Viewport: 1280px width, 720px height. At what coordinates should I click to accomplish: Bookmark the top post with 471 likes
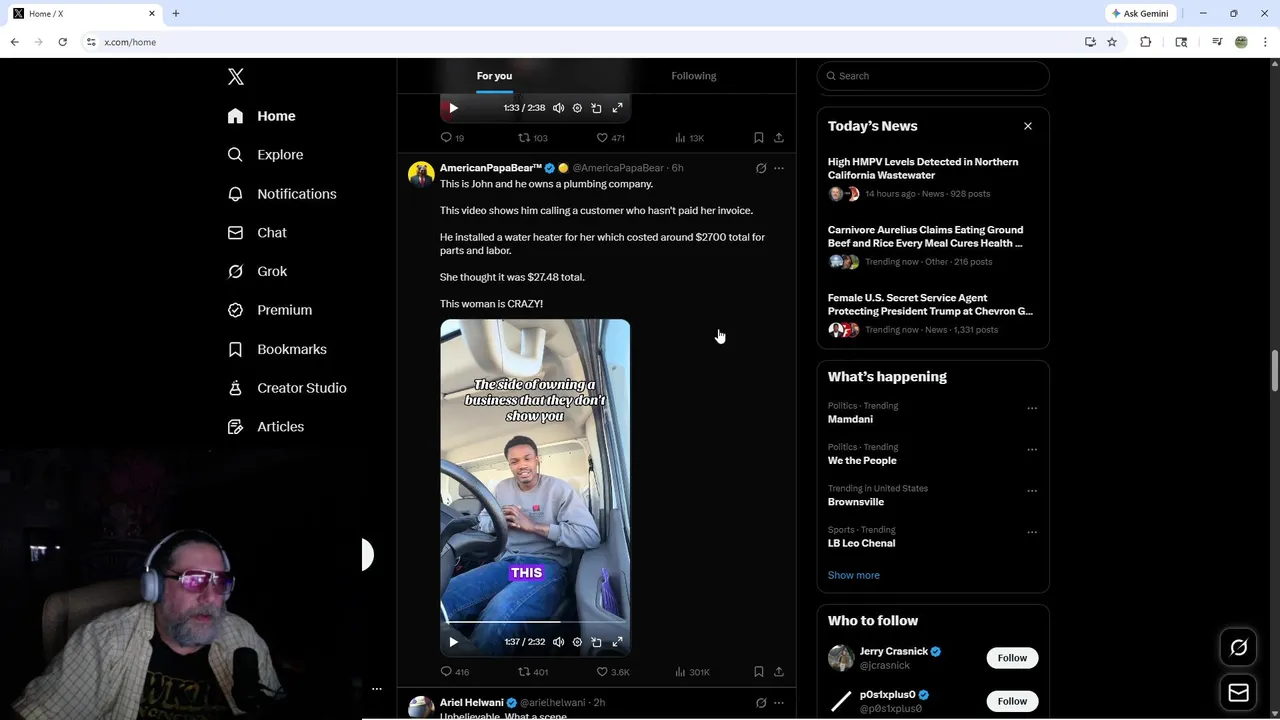pyautogui.click(x=758, y=138)
